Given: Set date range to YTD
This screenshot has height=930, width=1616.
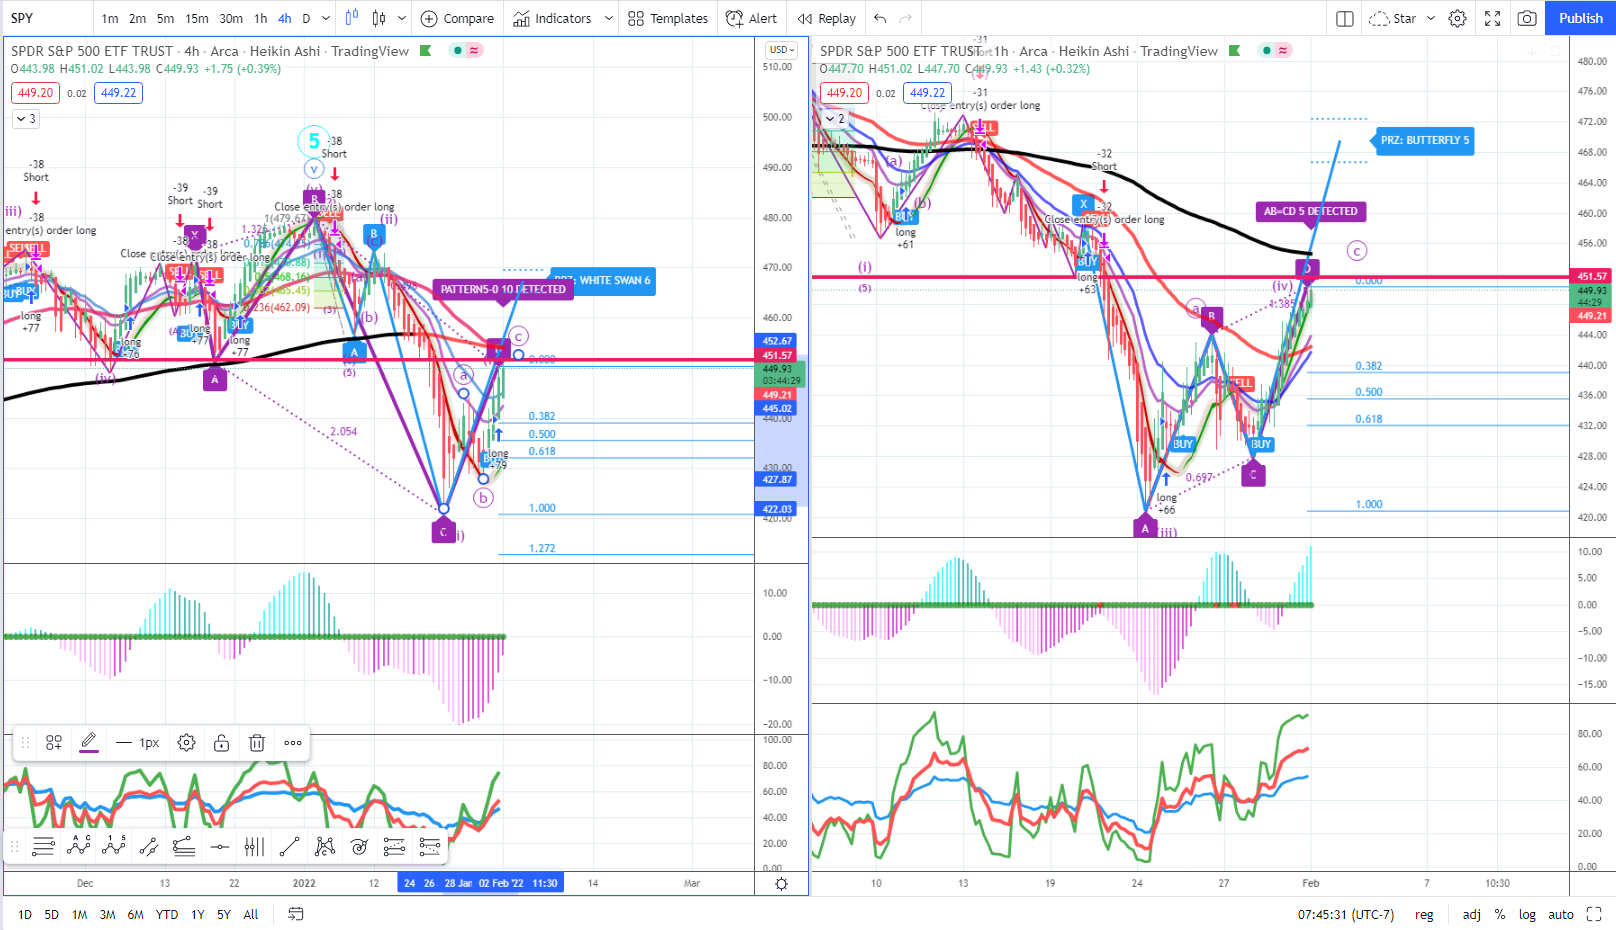Looking at the screenshot, I should [x=167, y=914].
